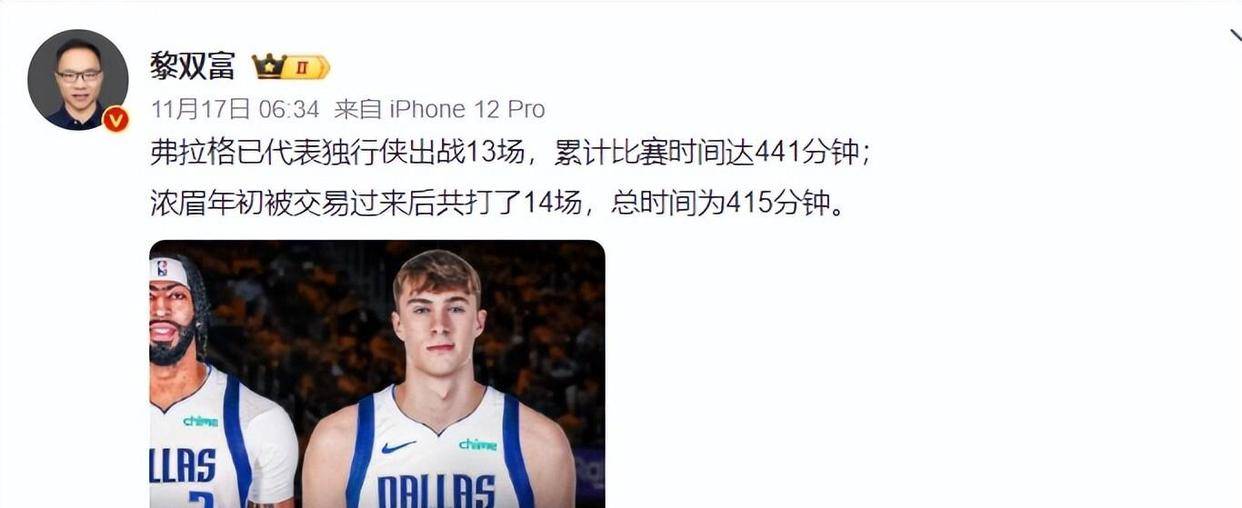Click the post line starting with 浓眉

tap(497, 203)
